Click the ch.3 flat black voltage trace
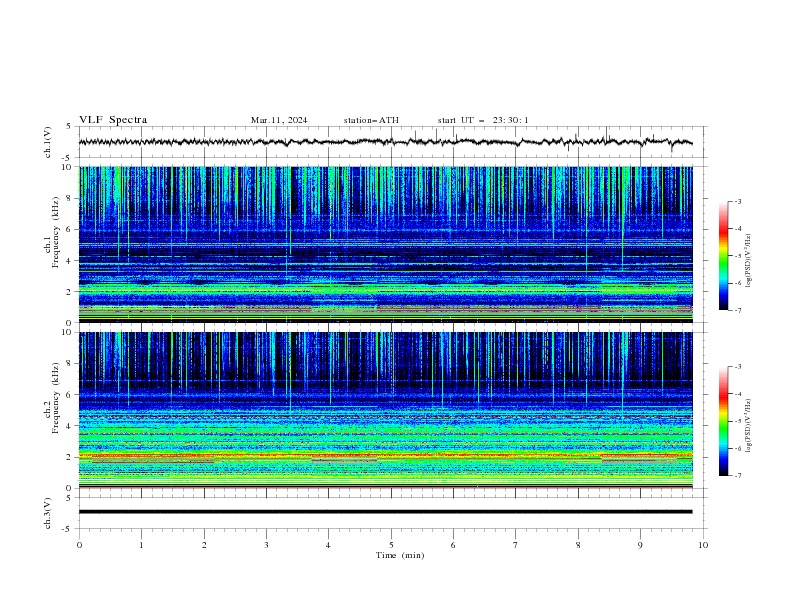The image size is (792, 612). point(385,512)
